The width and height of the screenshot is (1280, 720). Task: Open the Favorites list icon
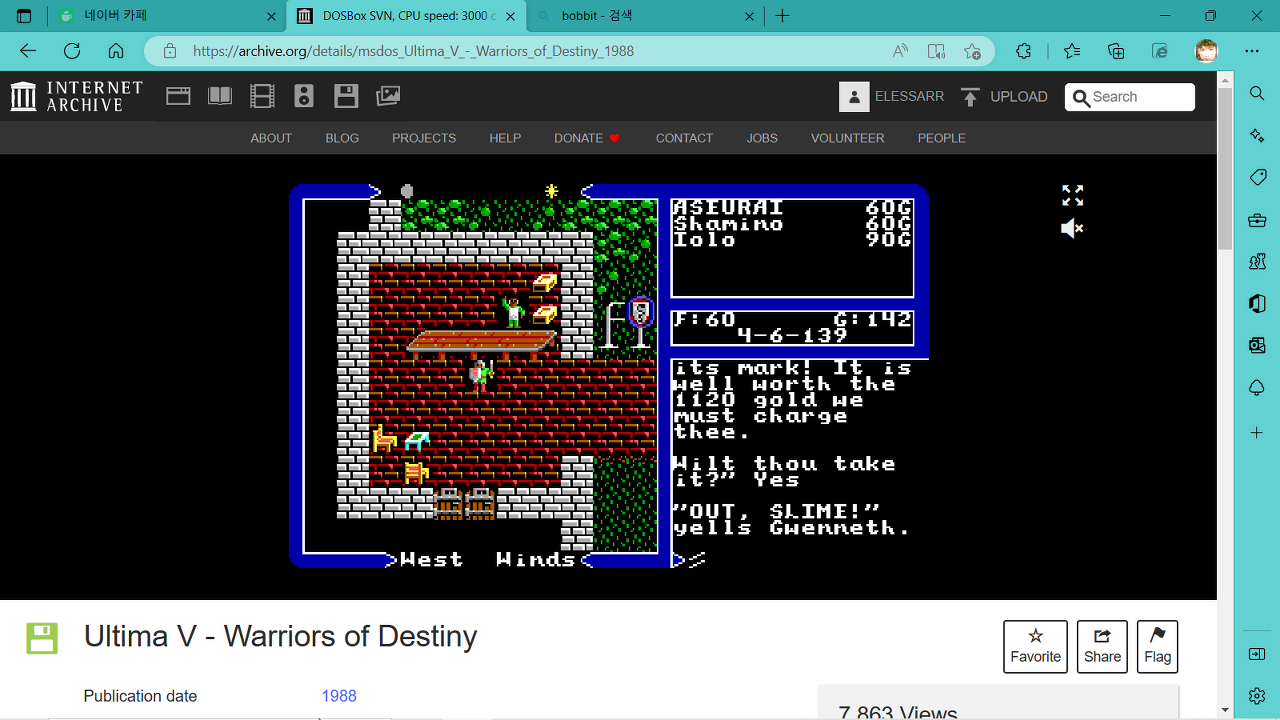pyautogui.click(x=1072, y=51)
